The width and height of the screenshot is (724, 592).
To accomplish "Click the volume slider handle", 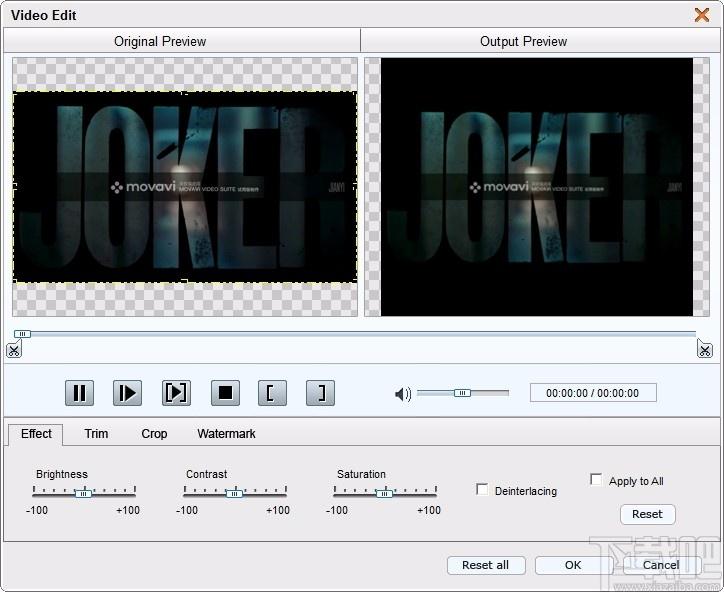I will (462, 393).
